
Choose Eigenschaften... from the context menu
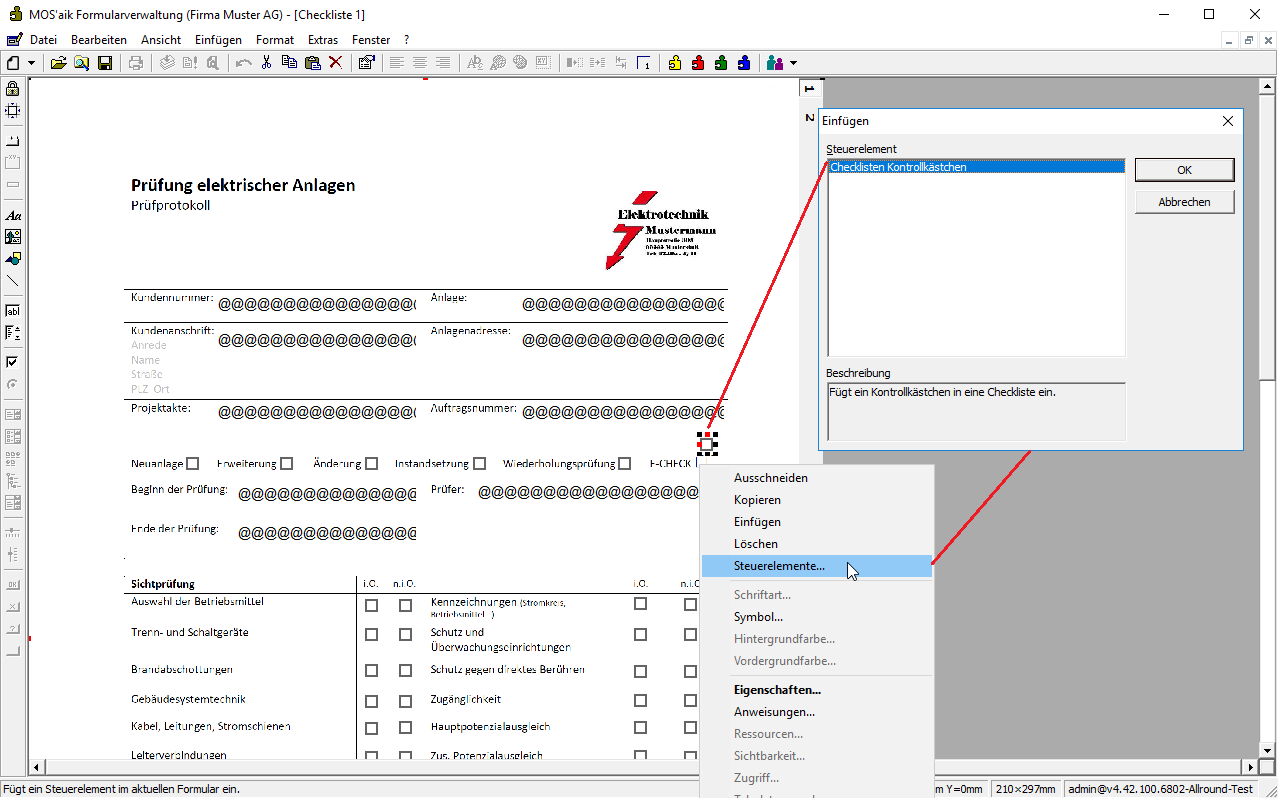tap(777, 690)
